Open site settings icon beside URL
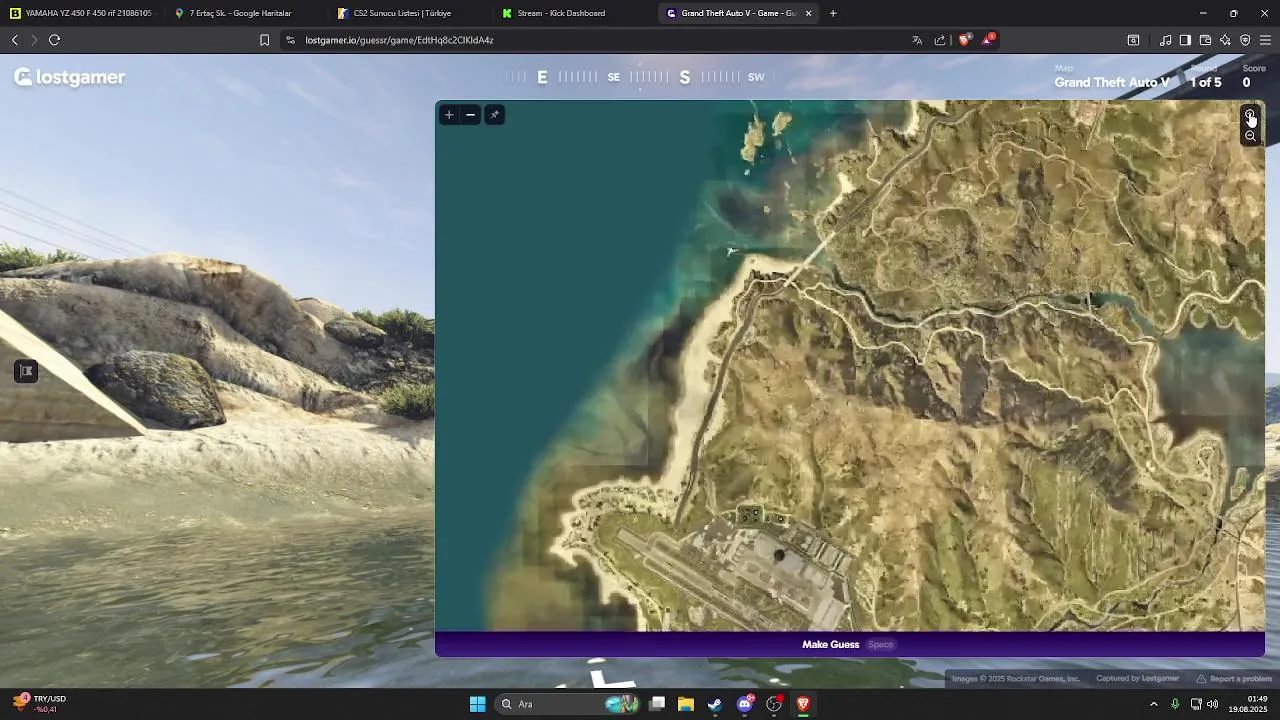The image size is (1280, 720). pyautogui.click(x=290, y=40)
